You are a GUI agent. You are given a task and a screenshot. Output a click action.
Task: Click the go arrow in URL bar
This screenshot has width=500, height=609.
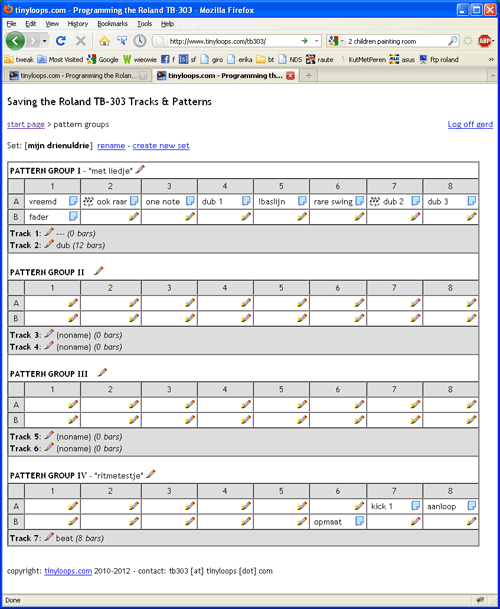click(x=305, y=41)
